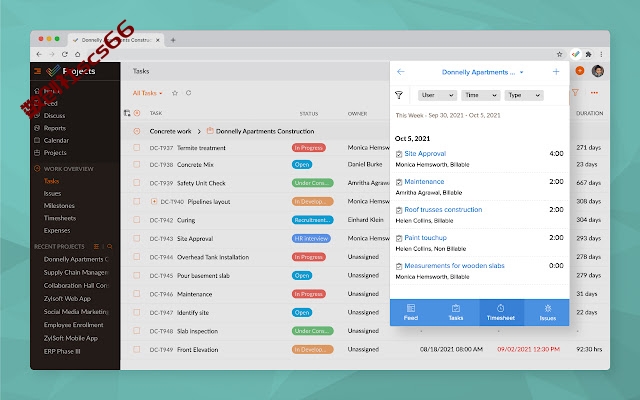Close the Donnelly browser tab
This screenshot has height=400, width=640.
coord(158,40)
